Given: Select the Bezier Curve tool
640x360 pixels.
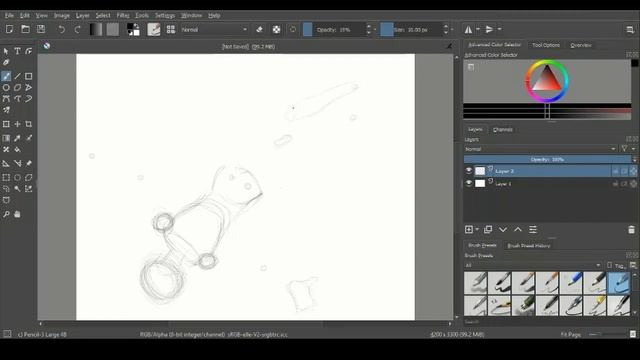Looking at the screenshot, I should pyautogui.click(x=6, y=99).
